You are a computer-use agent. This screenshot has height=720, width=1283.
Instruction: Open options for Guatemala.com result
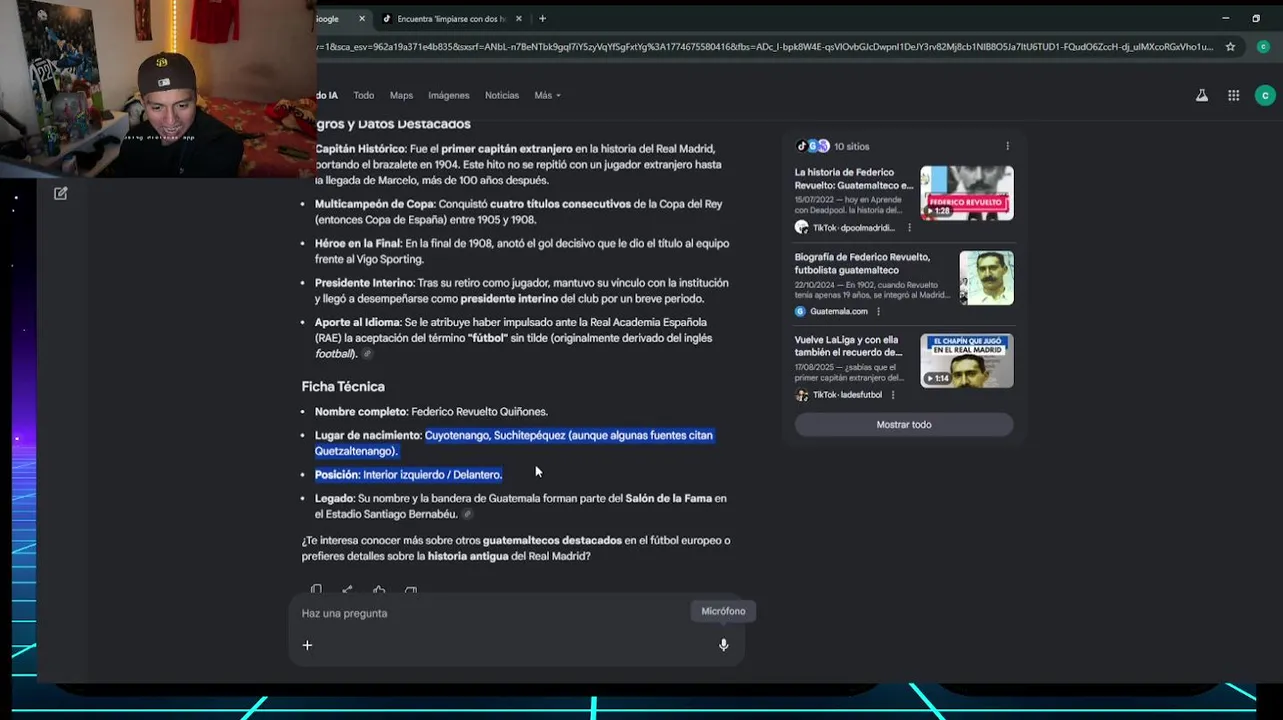tap(878, 311)
